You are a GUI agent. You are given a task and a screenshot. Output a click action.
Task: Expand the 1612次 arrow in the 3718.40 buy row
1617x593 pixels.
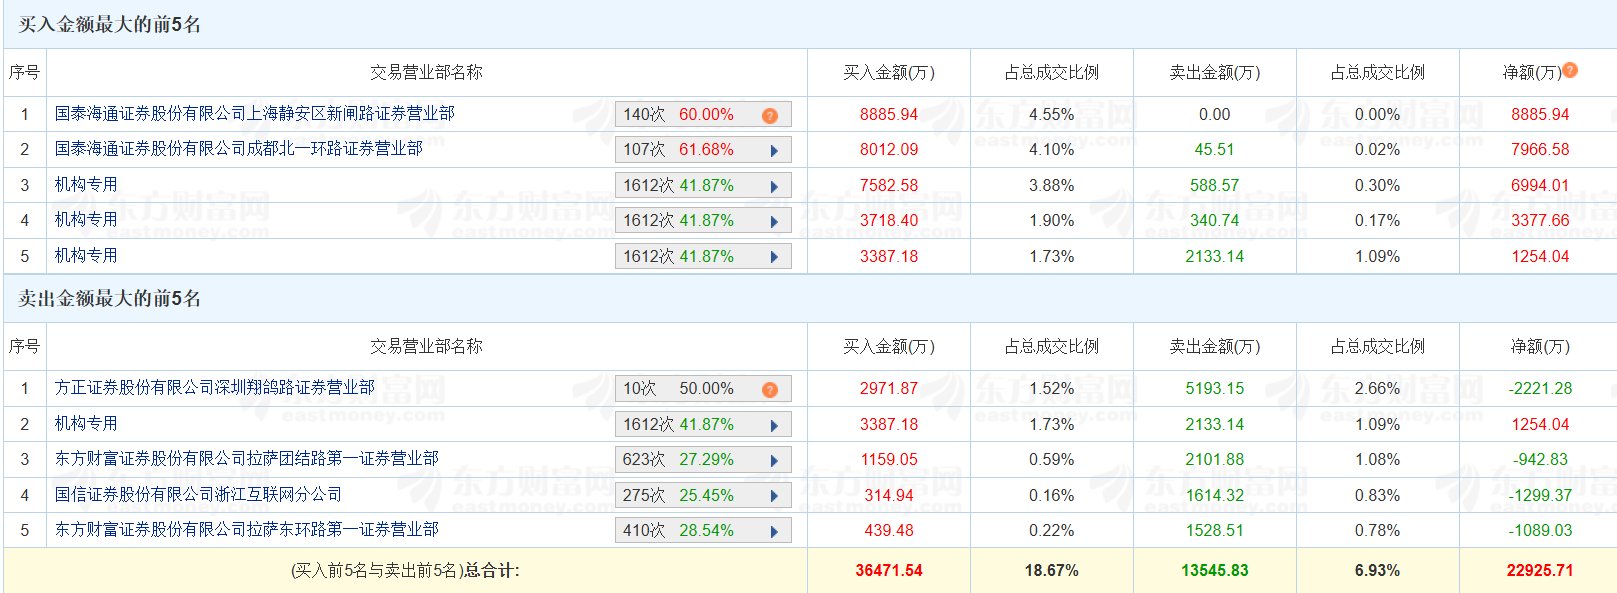(x=774, y=222)
